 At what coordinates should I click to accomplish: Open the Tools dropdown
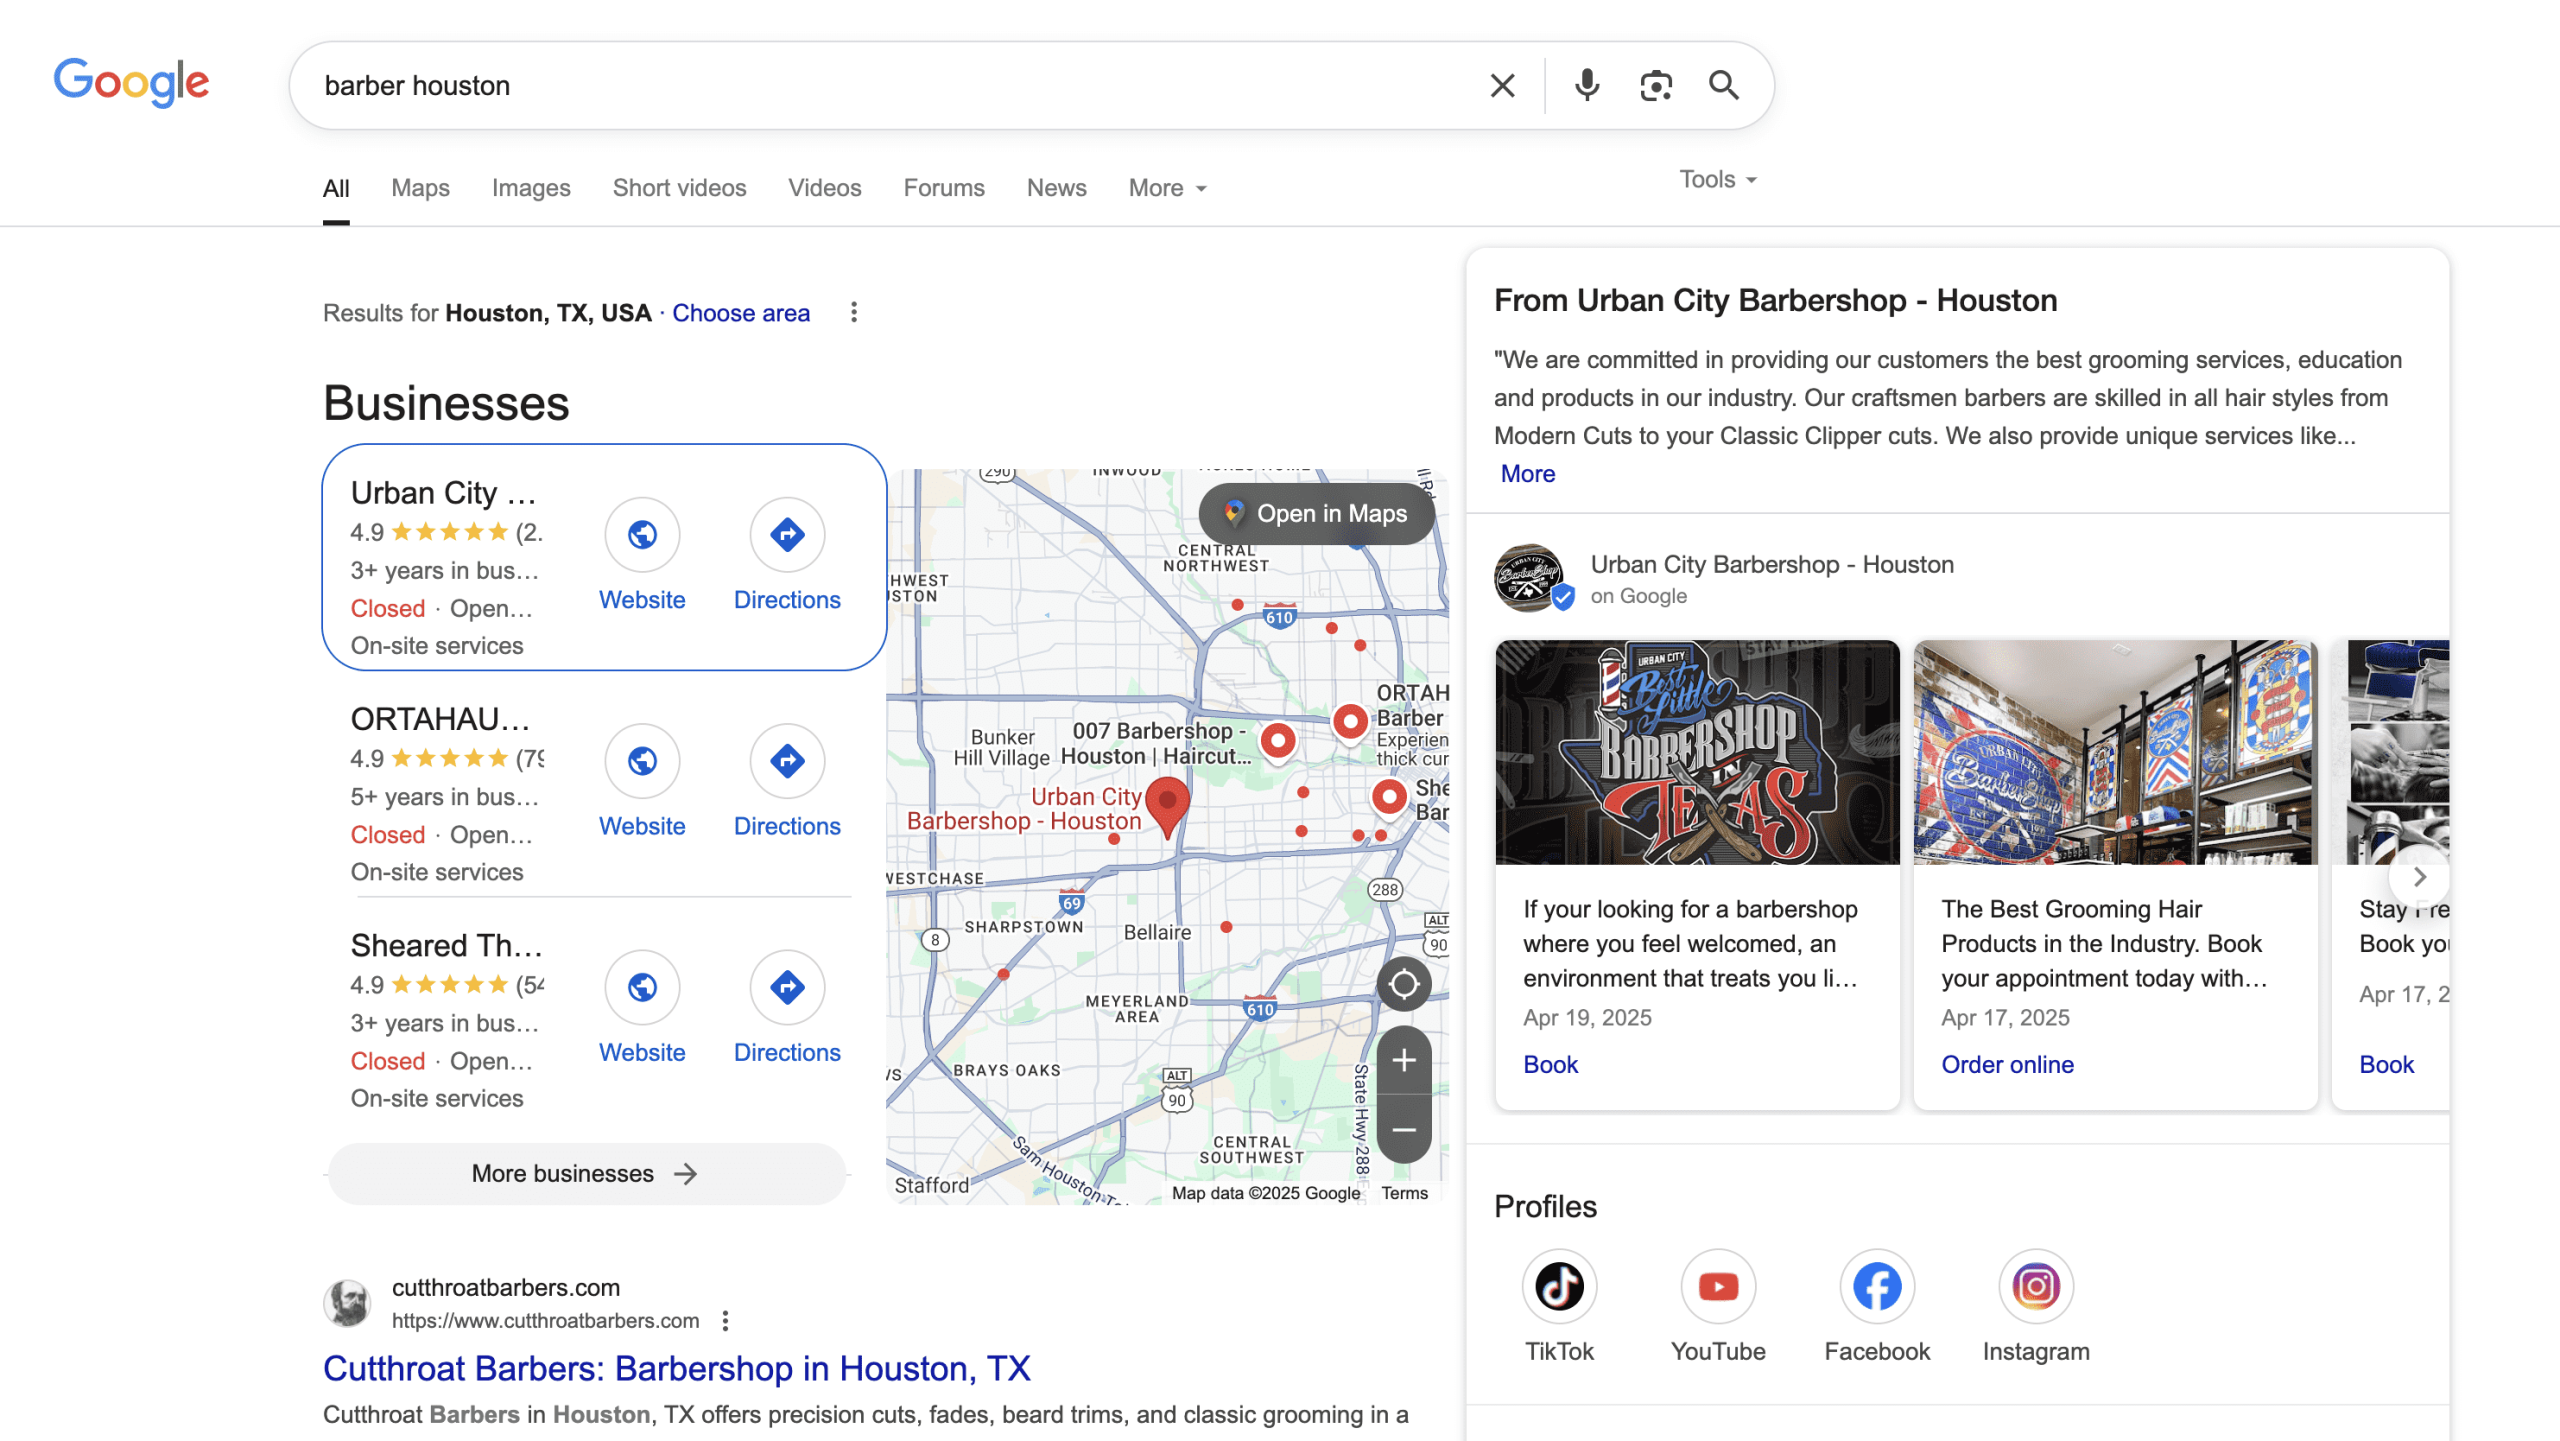[1718, 180]
